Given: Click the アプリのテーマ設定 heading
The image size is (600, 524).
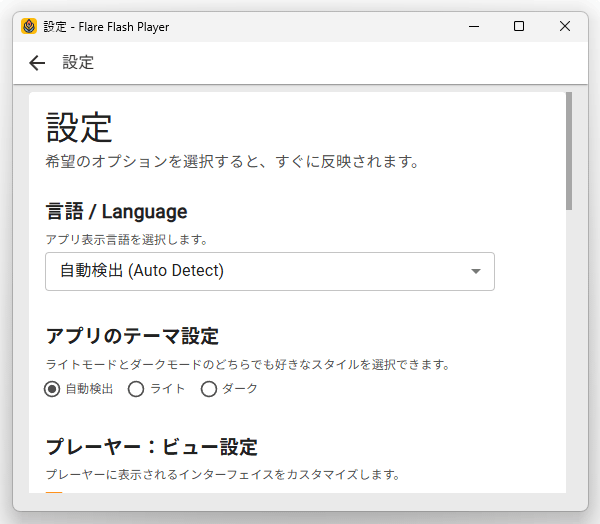Looking at the screenshot, I should (x=132, y=336).
